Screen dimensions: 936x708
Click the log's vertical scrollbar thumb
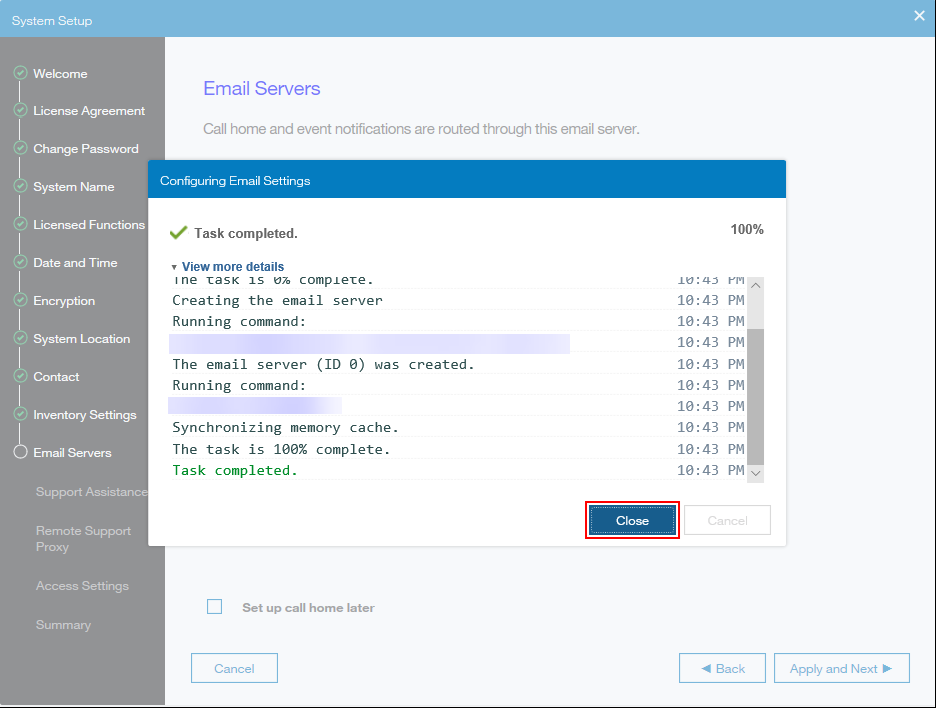[756, 395]
